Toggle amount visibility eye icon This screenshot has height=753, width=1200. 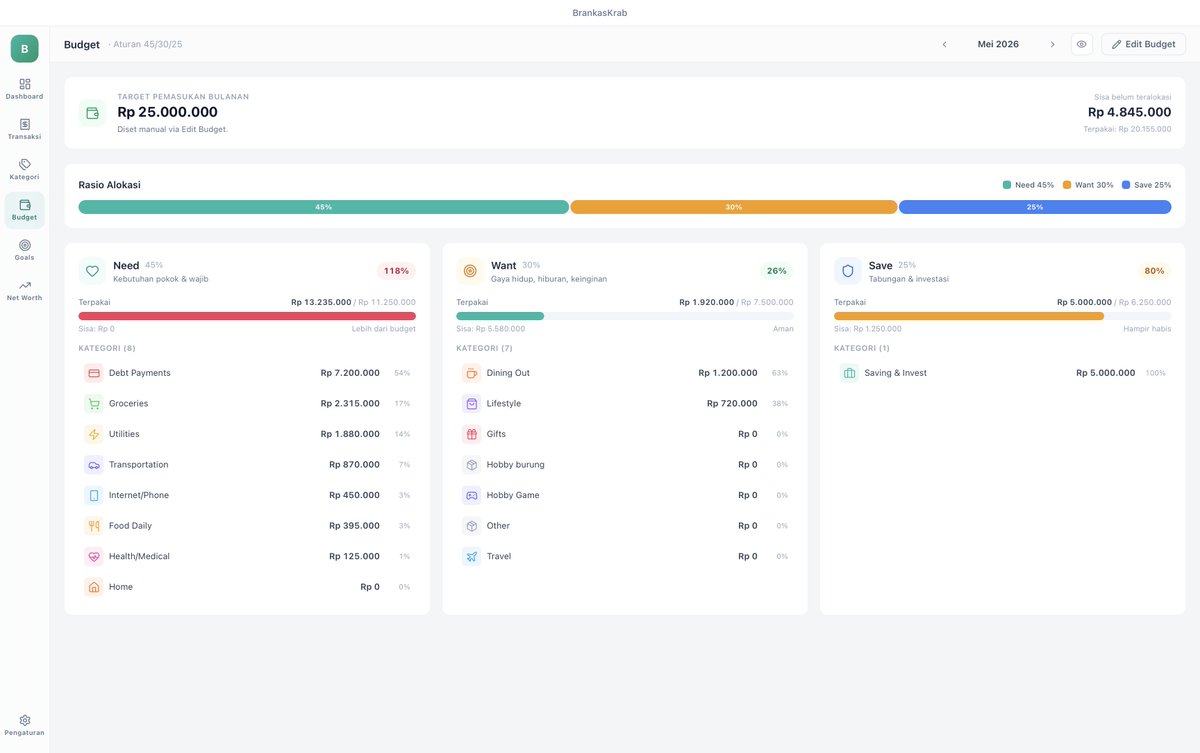1081,44
